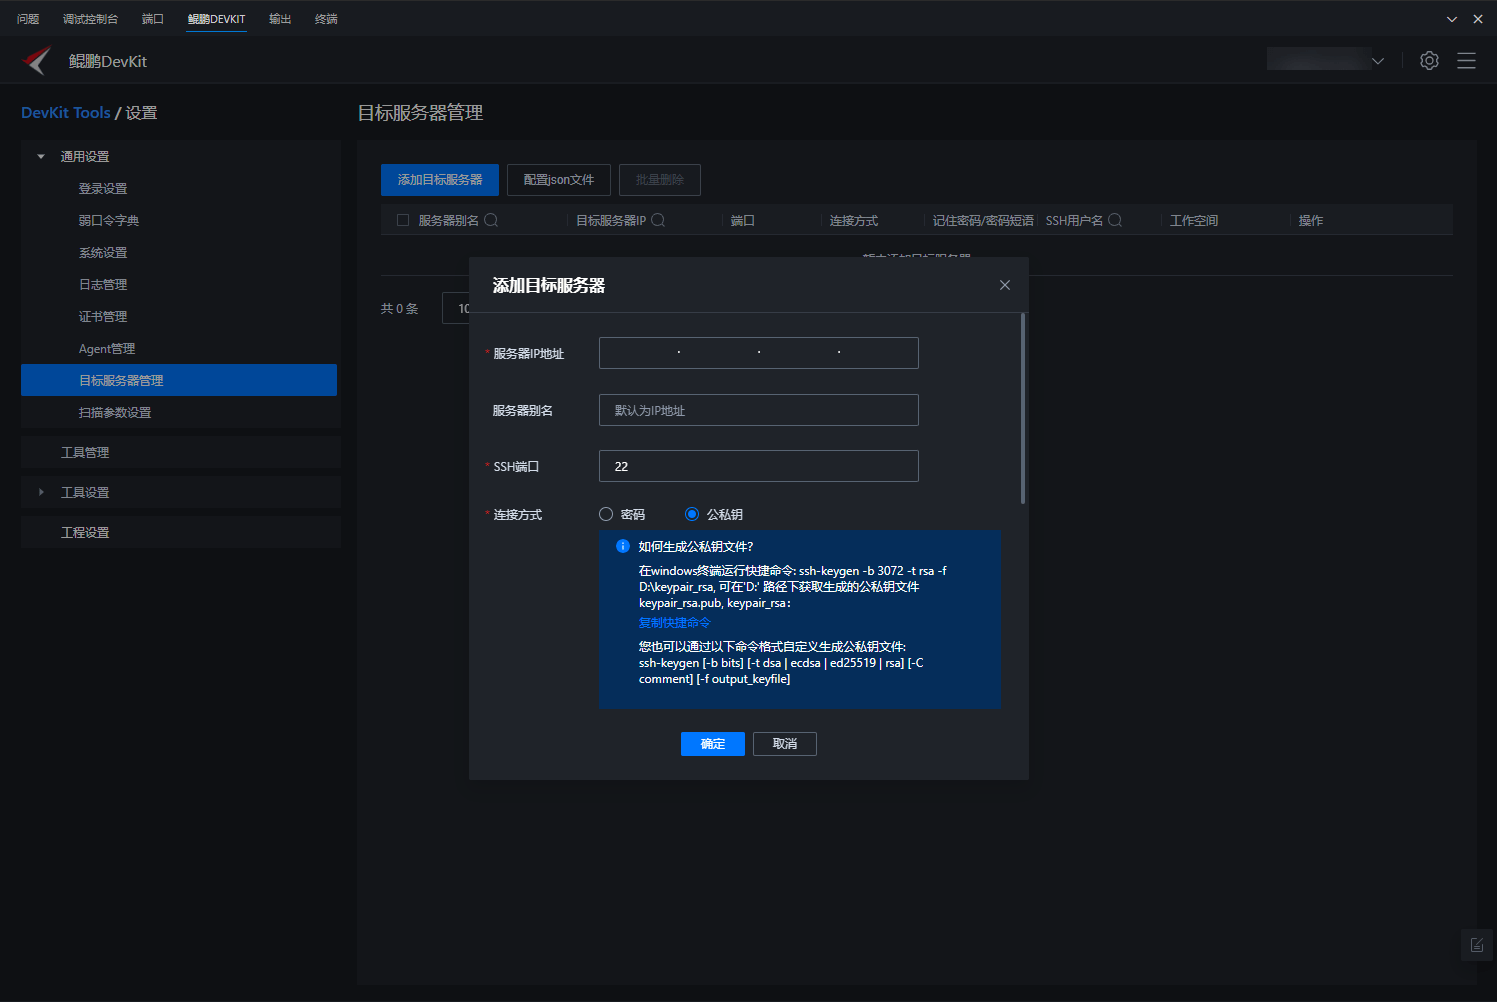
Task: Click the info icon in the key help box
Action: pos(622,546)
